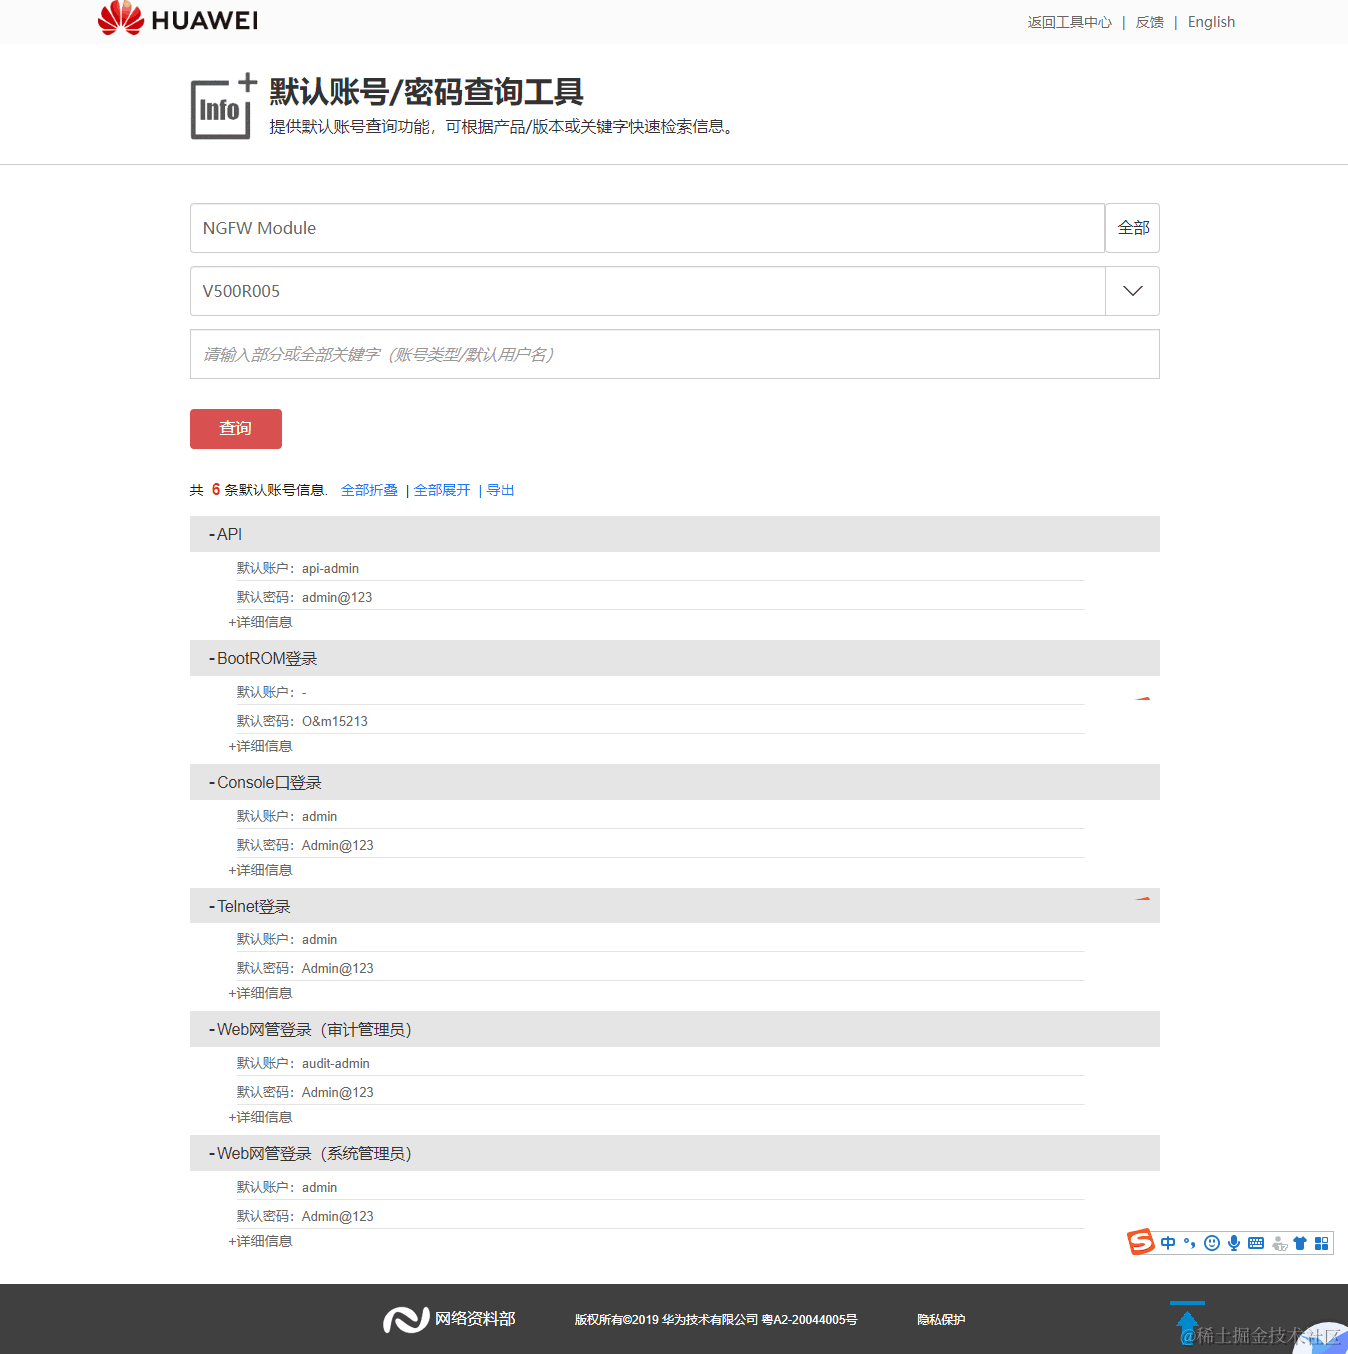Collapse the BootROM登录 section

[675, 658]
